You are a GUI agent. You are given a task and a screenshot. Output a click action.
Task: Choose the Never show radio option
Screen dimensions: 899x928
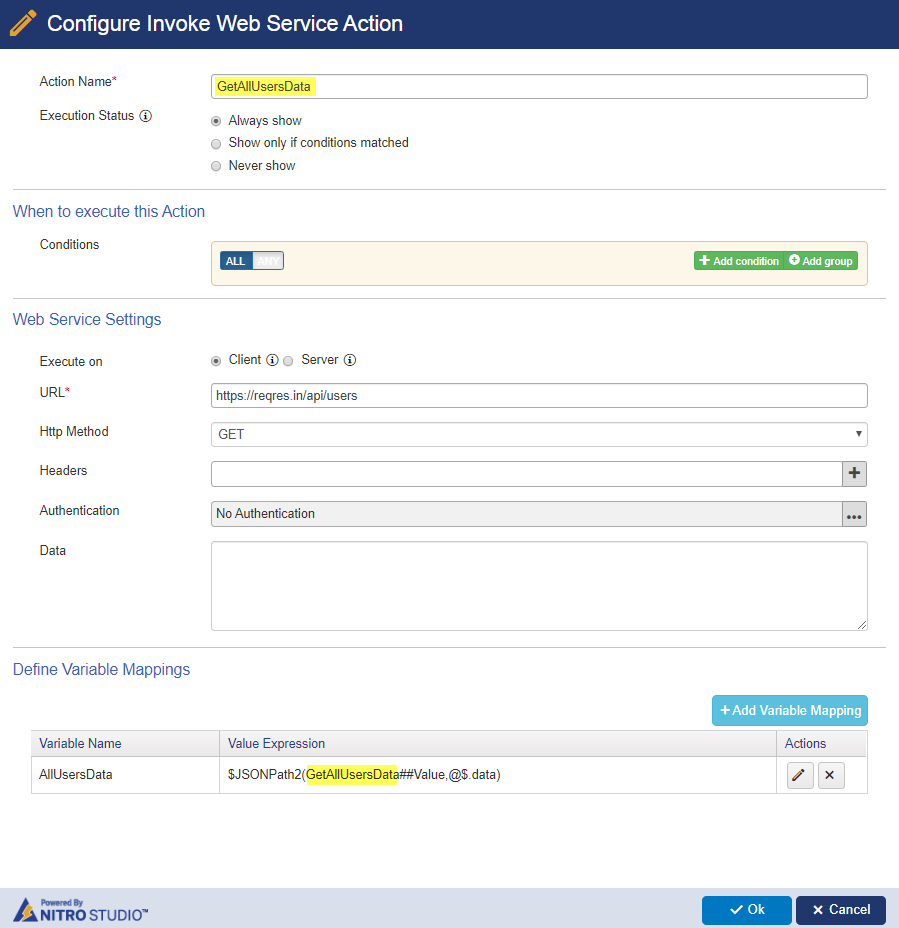tap(216, 166)
